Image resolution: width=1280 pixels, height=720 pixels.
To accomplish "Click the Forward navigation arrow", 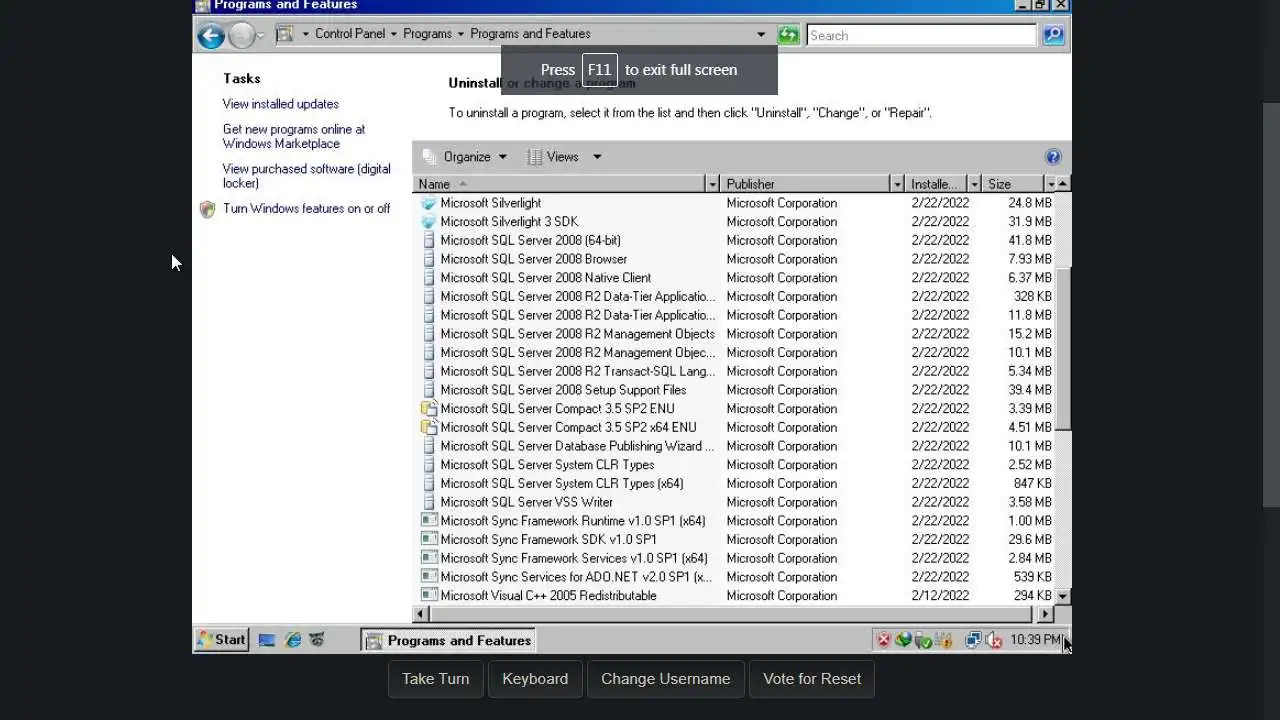I will [242, 36].
